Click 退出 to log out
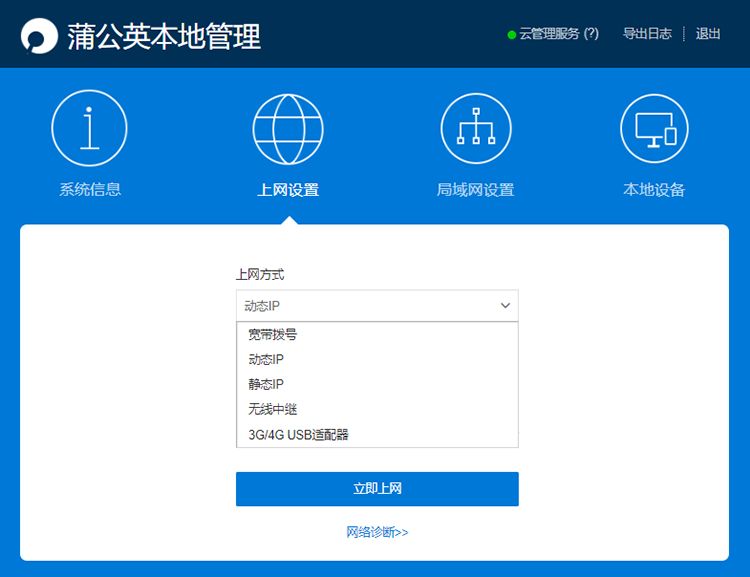Viewport: 750px width, 577px height. pyautogui.click(x=708, y=33)
